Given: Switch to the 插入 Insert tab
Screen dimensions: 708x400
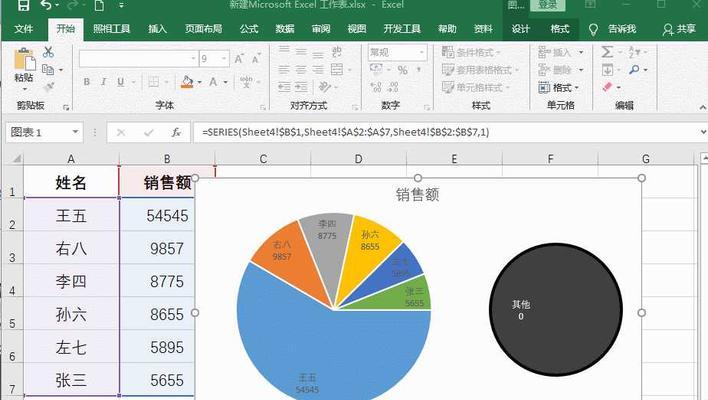Looking at the screenshot, I should click(x=158, y=29).
